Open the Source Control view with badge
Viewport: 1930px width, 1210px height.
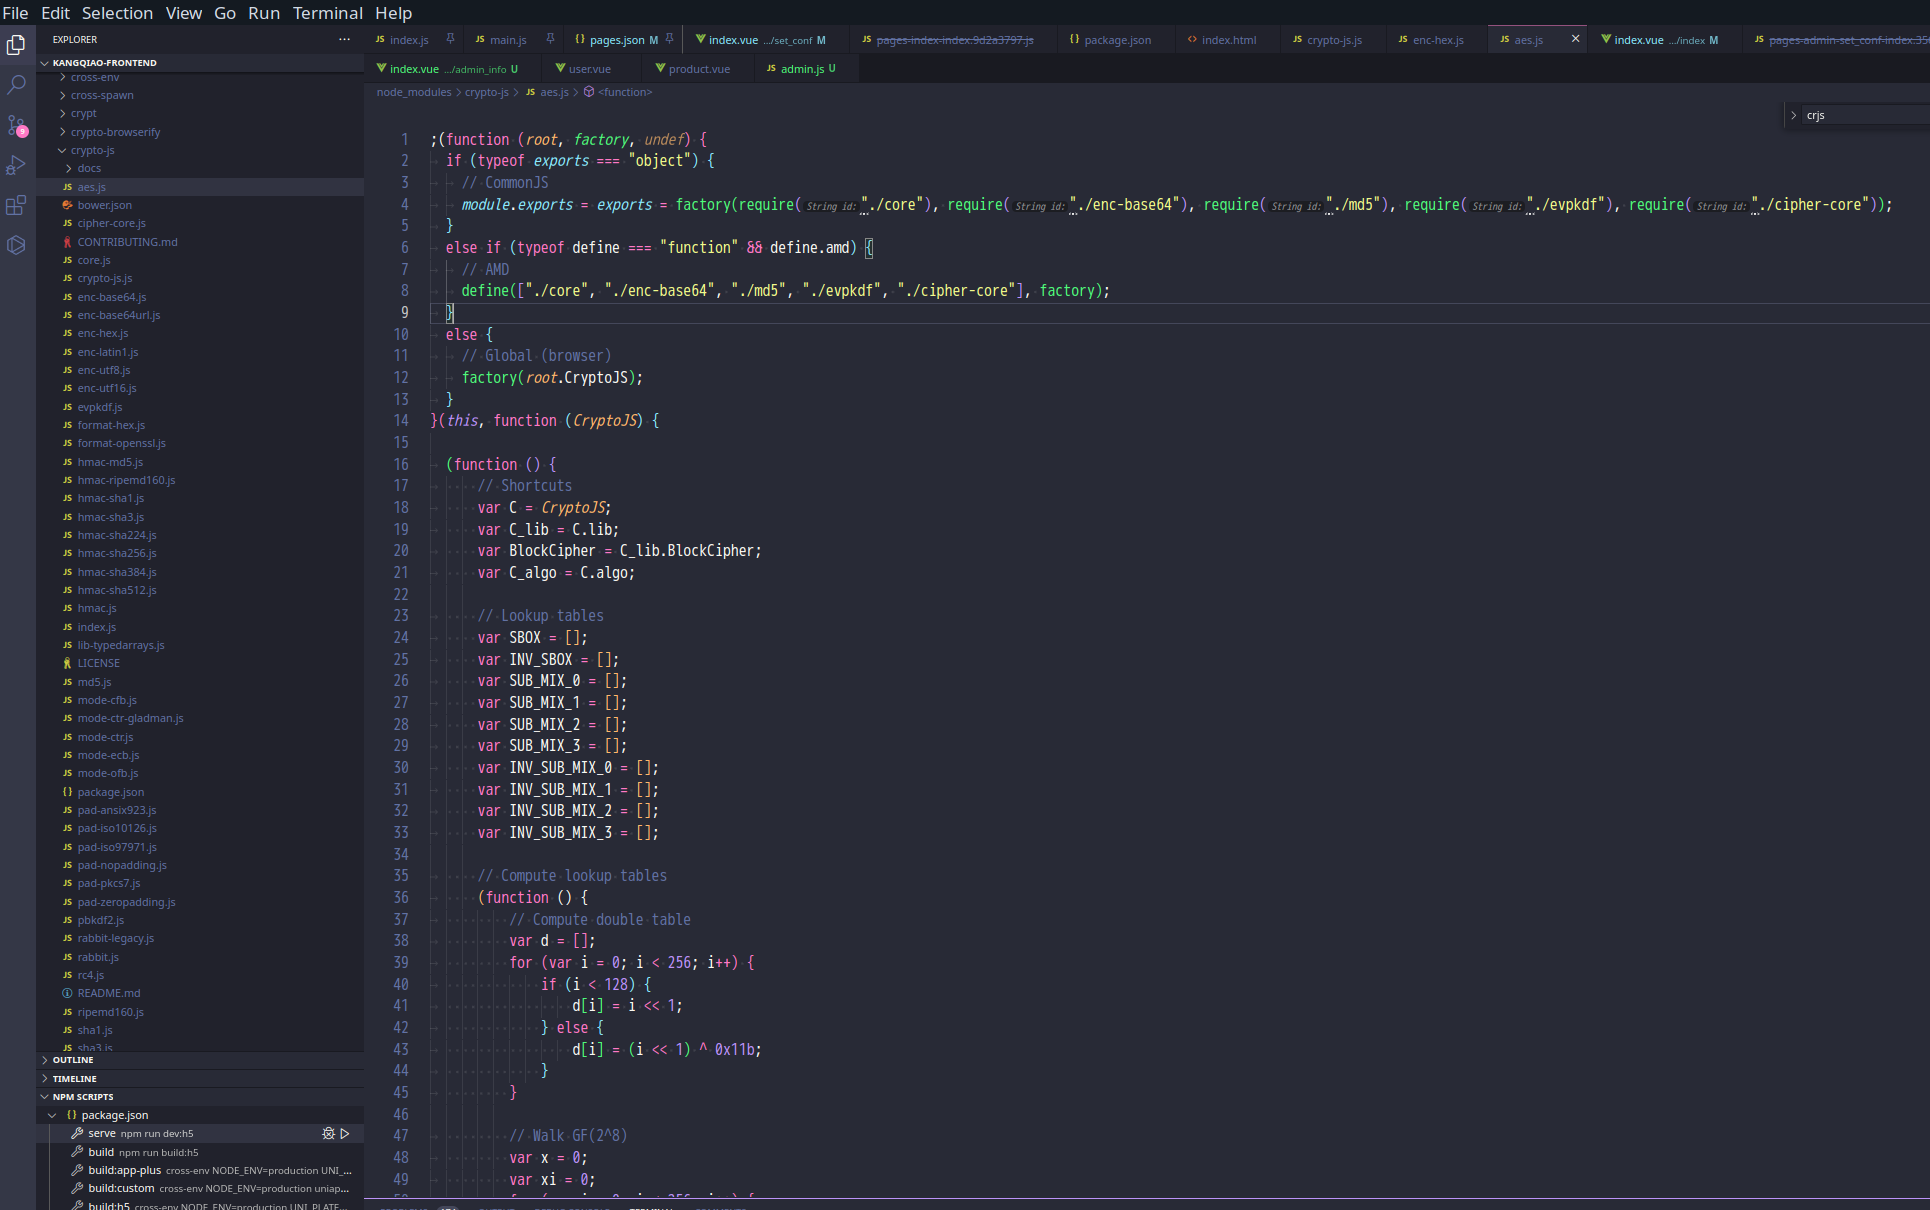(16, 125)
